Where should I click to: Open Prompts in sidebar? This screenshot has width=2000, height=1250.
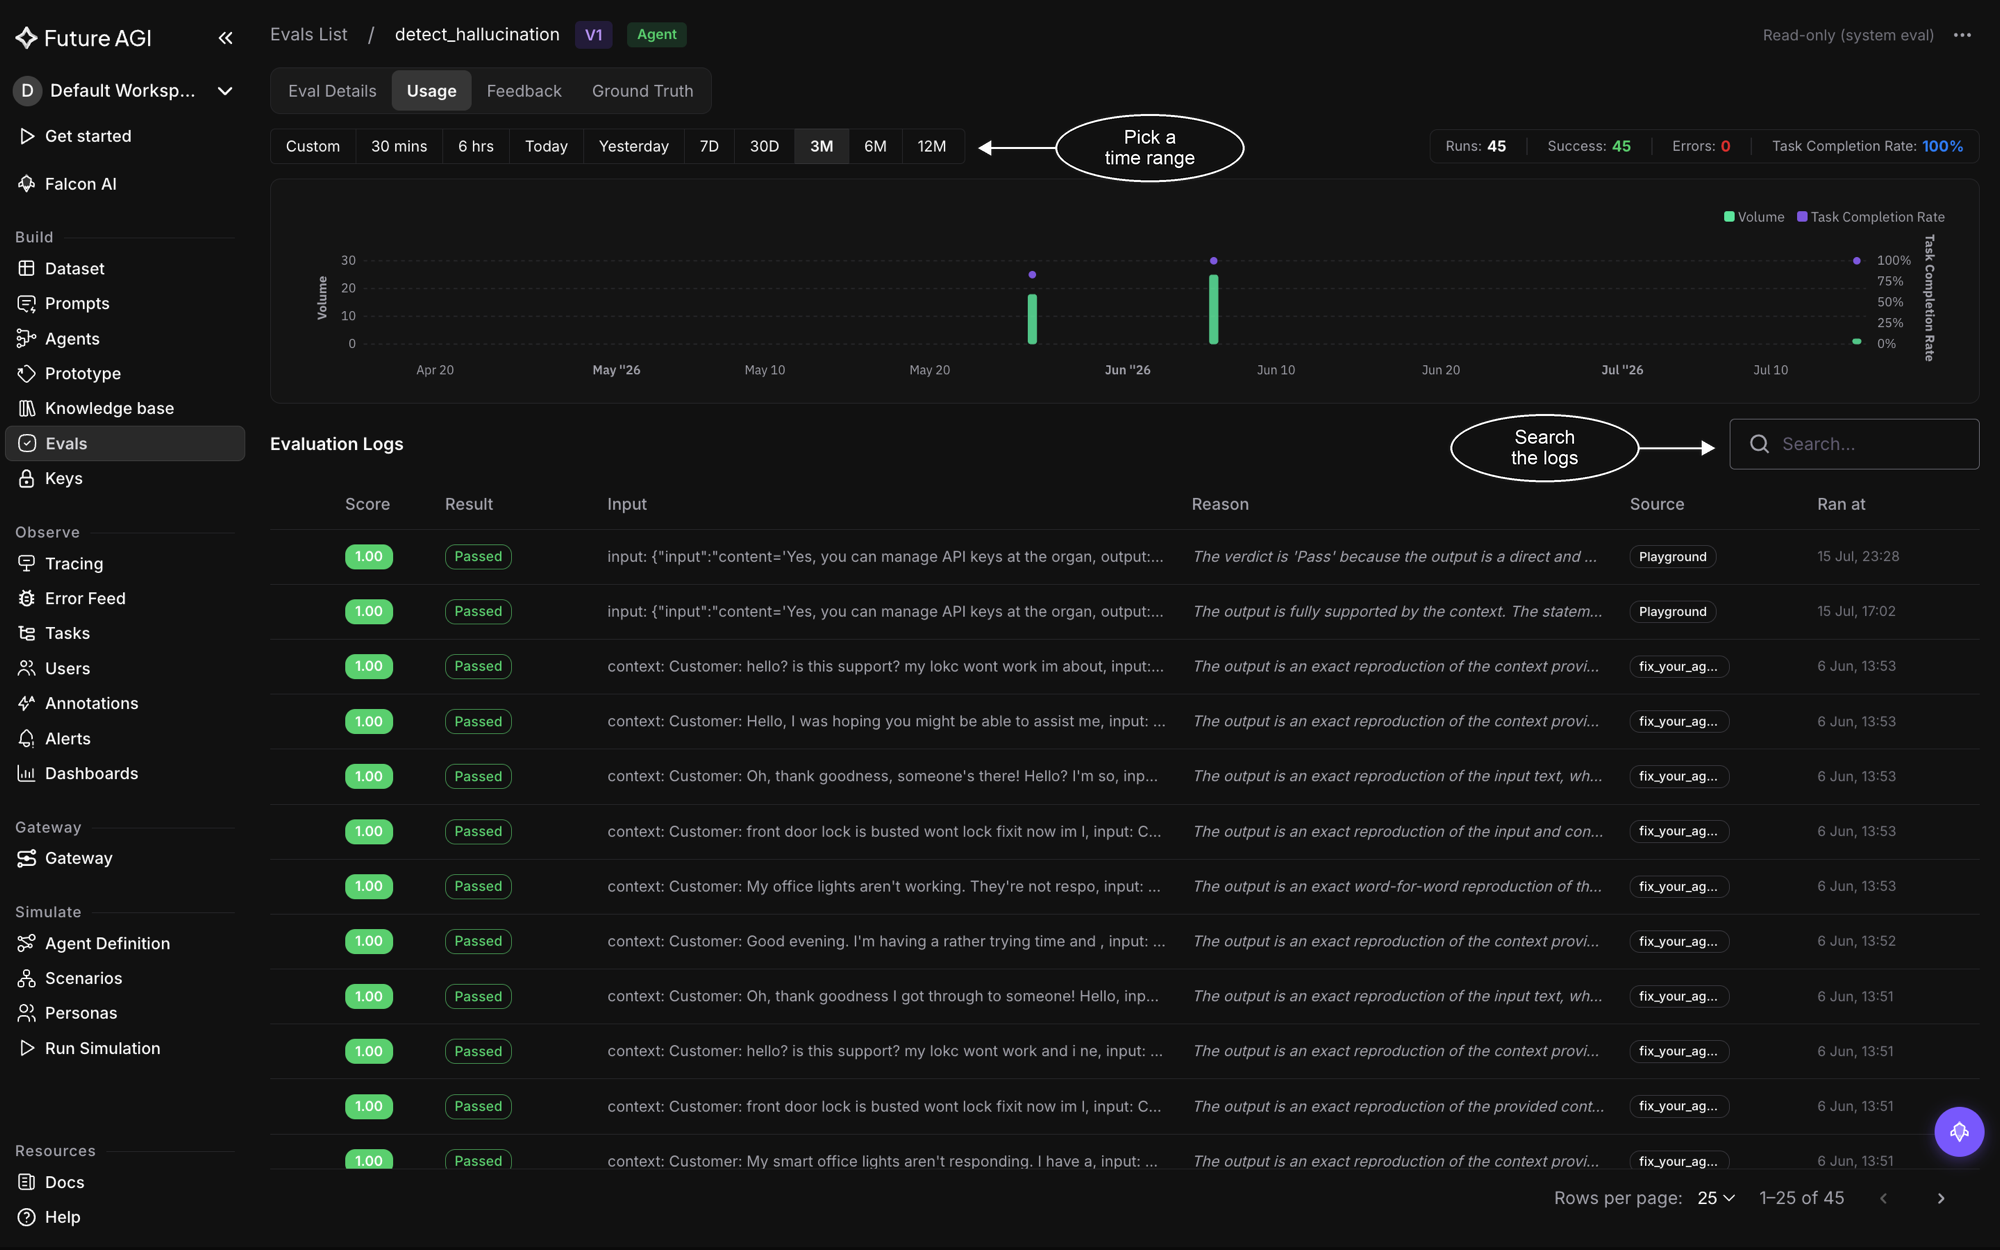(125, 303)
